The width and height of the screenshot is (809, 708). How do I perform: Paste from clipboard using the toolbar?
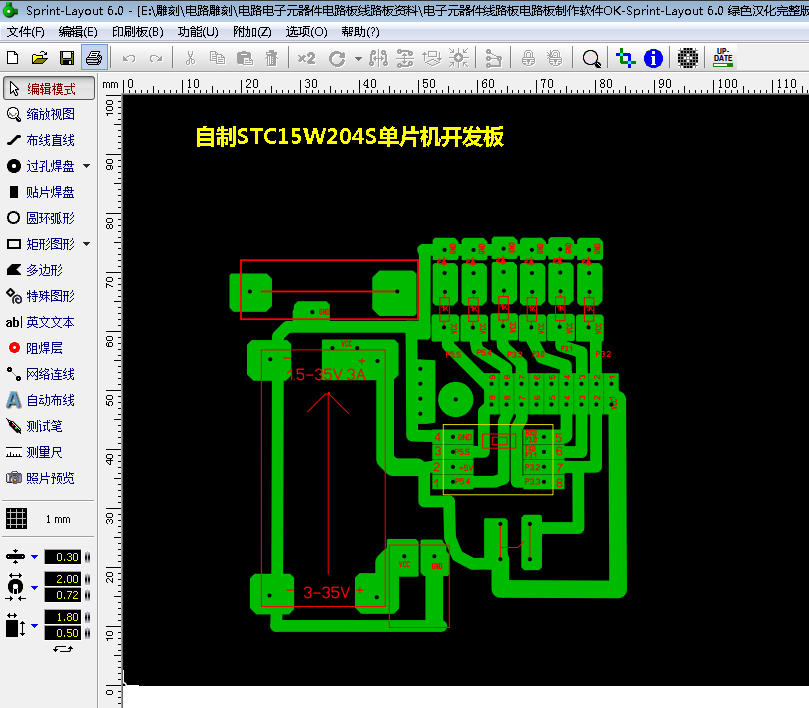[245, 58]
